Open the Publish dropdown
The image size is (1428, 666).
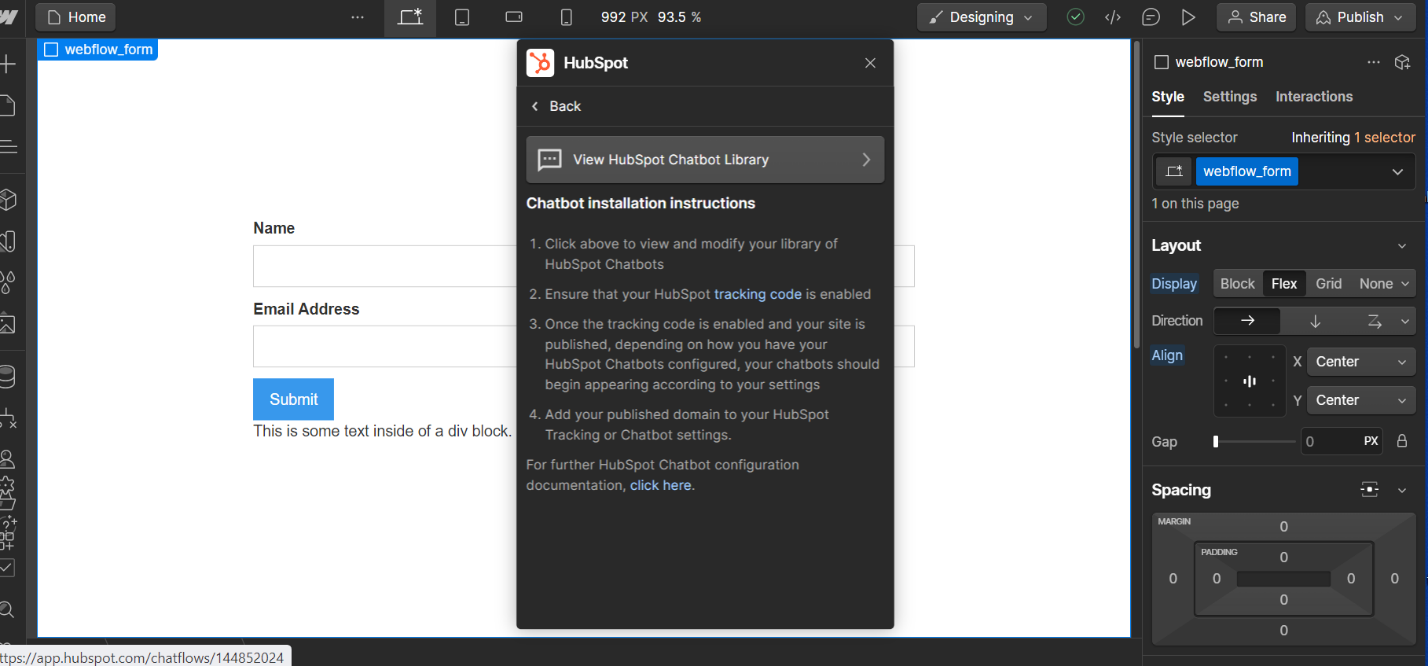(1361, 17)
